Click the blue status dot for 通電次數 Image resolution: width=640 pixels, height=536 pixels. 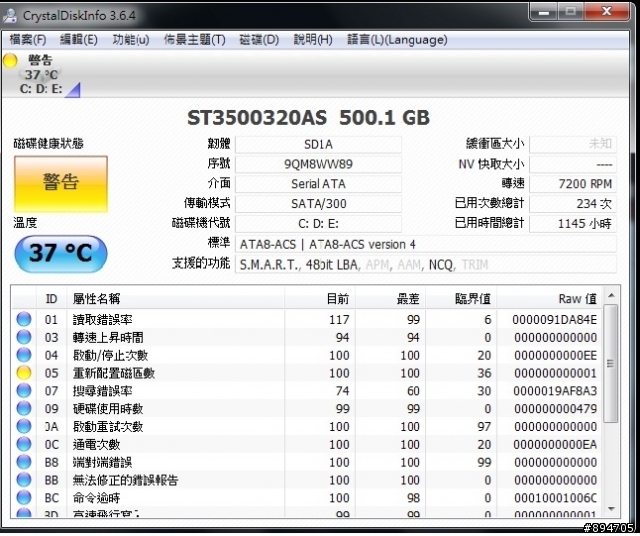tap(24, 444)
